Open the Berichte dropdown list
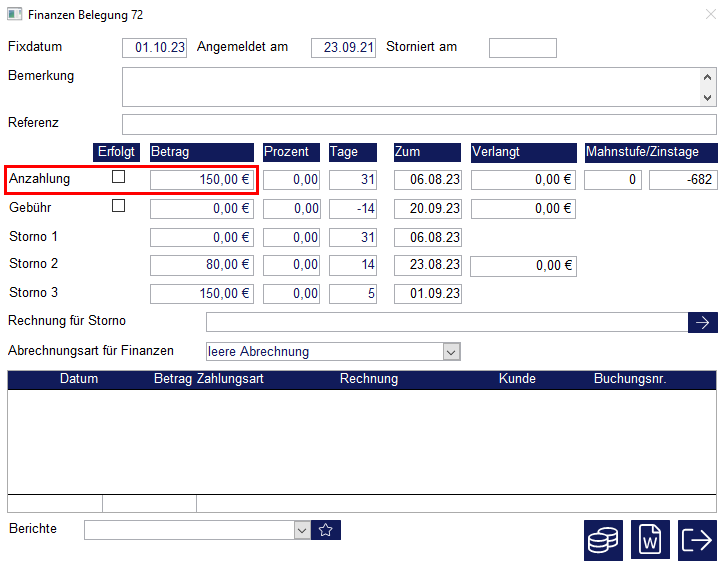The image size is (725, 566). 302,530
